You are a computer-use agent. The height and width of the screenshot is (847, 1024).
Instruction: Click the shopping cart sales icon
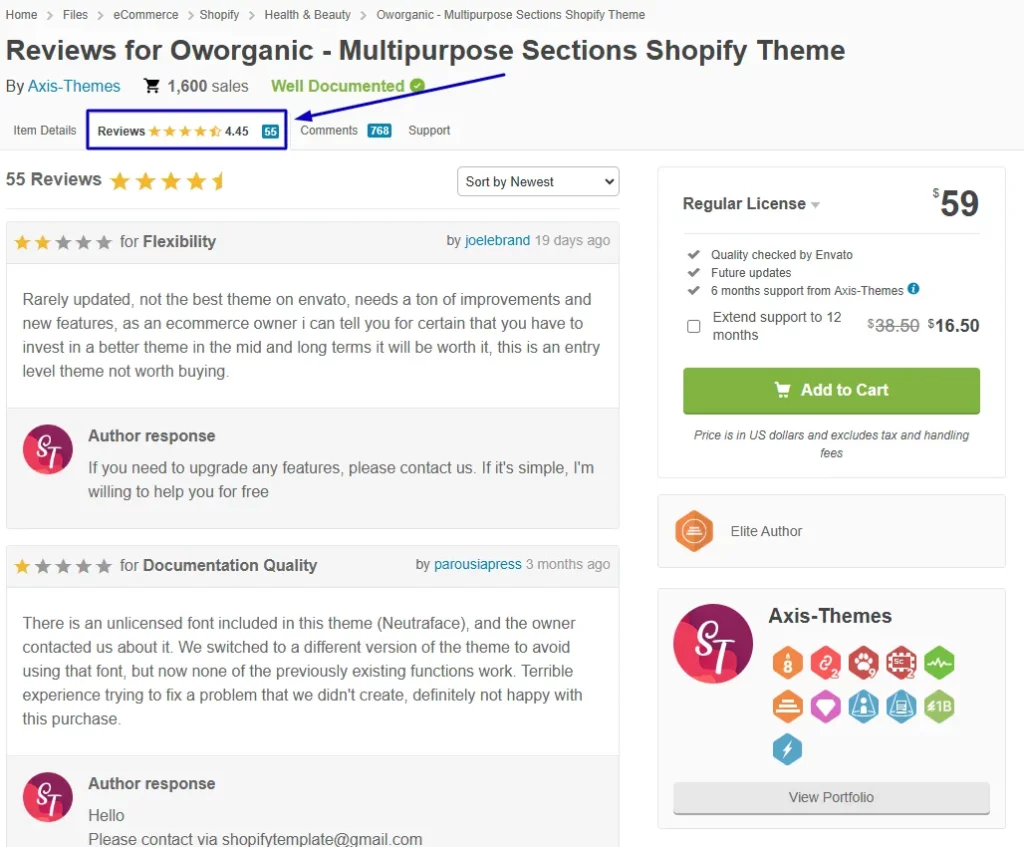152,86
